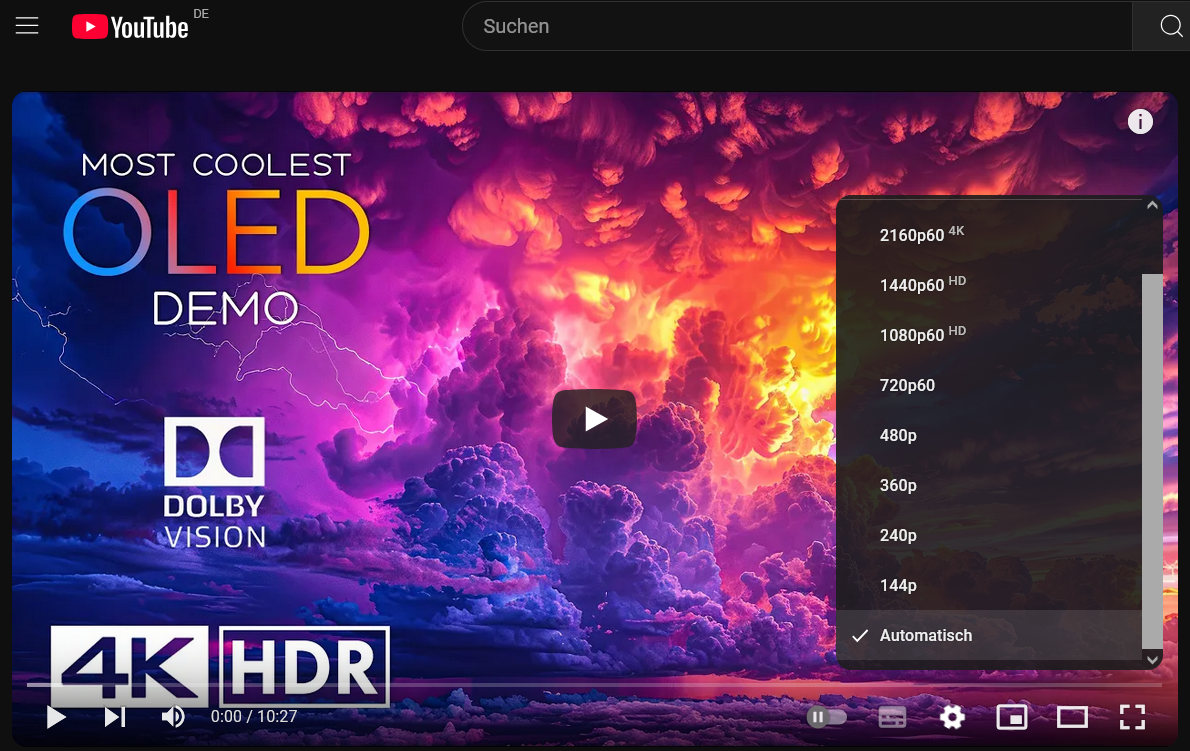Image resolution: width=1190 pixels, height=751 pixels.
Task: Click the video progress bar
Action: [x=594, y=684]
